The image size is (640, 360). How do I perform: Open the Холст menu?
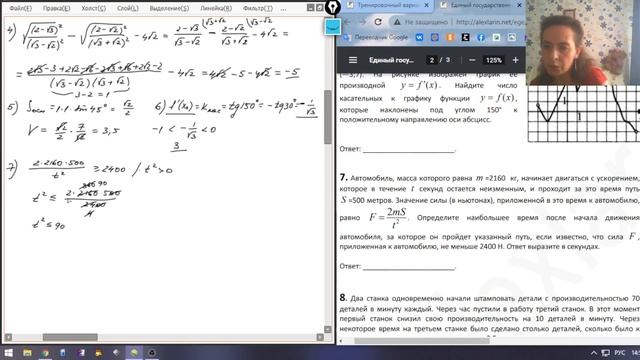93,8
